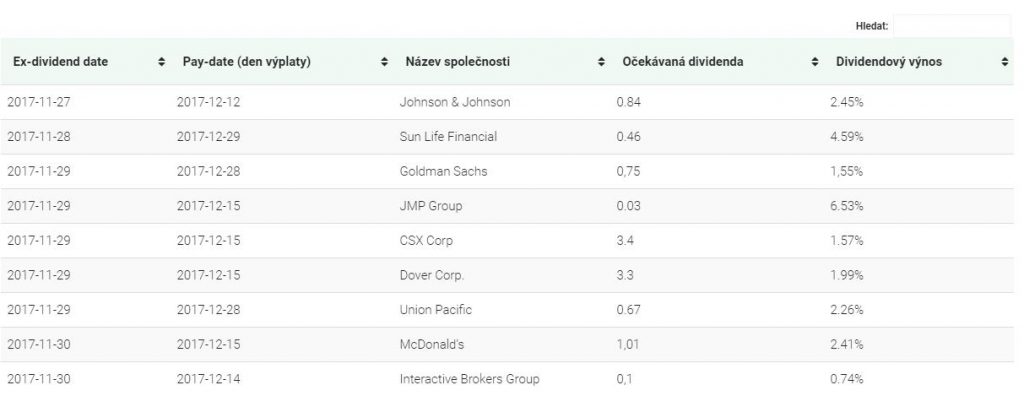Click the Očekávaná dividenda header label

coord(682,62)
